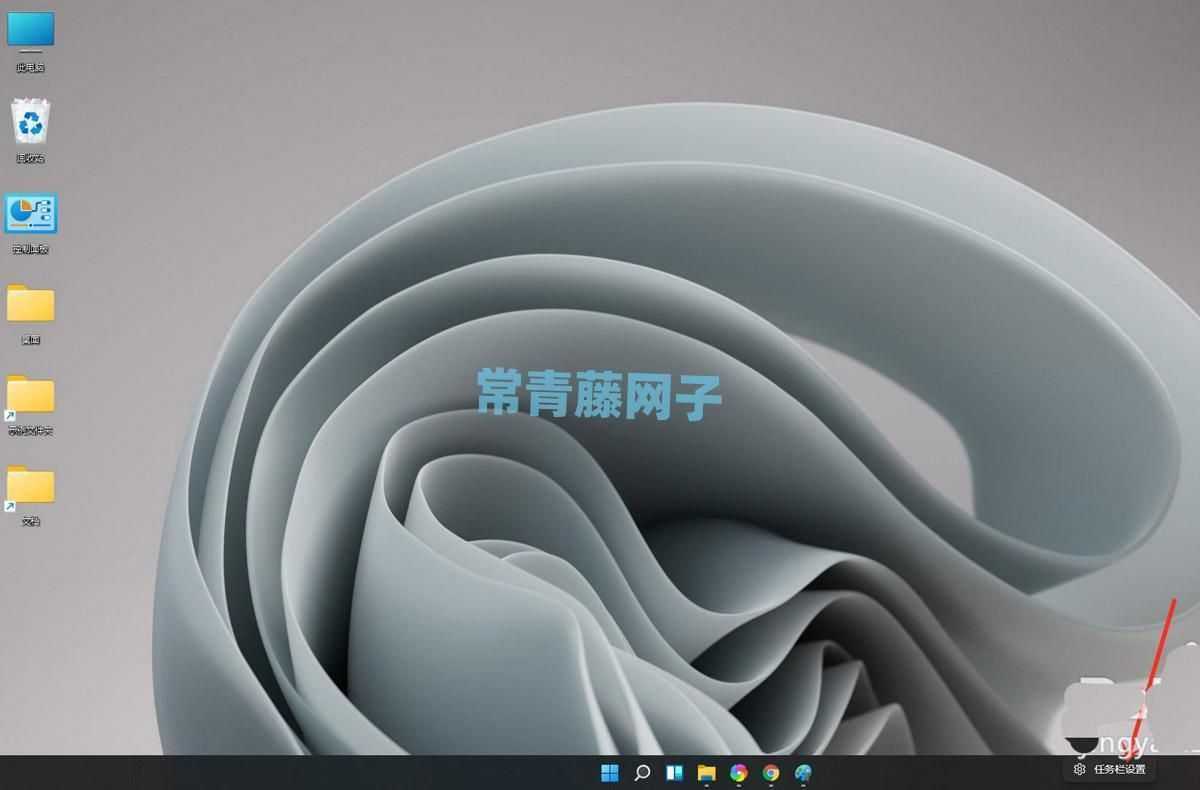The height and width of the screenshot is (790, 1200).
Task: Open taskbar Search magnifier
Action: 642,772
